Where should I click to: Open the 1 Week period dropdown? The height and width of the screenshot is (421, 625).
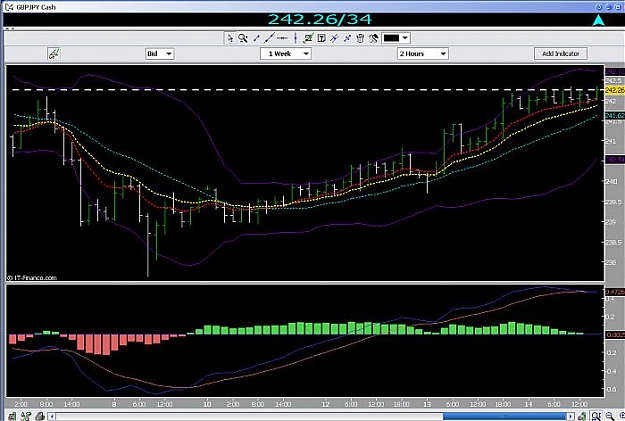point(286,54)
